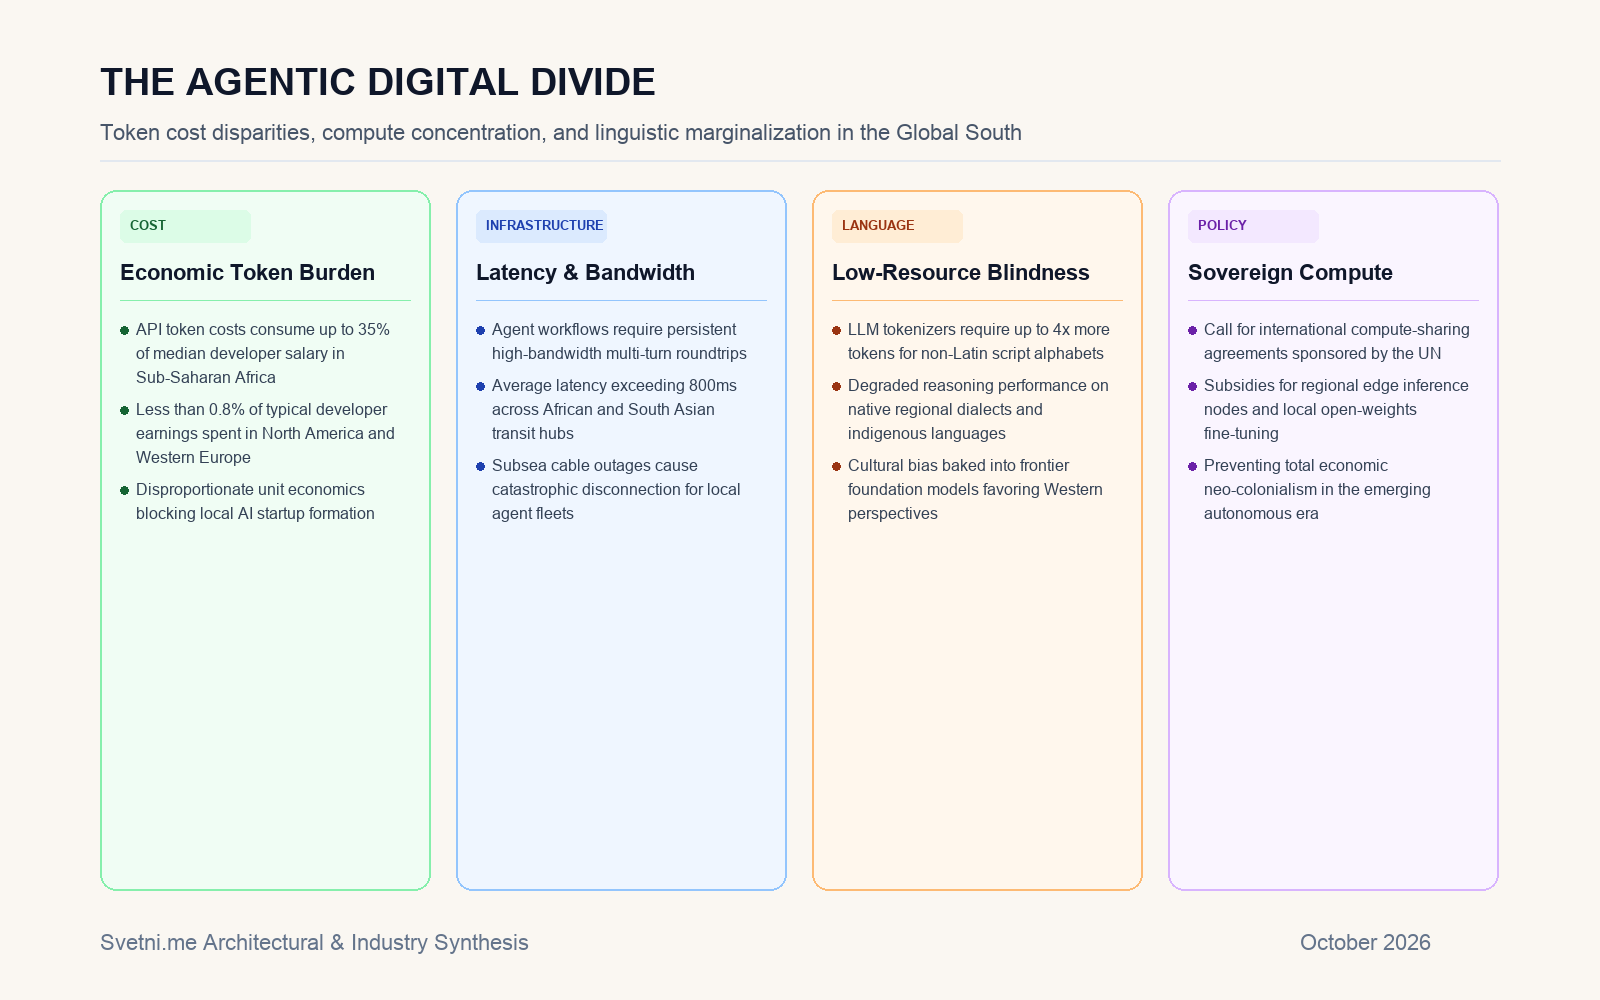The width and height of the screenshot is (1600, 1000).
Task: Select the INFRASTRUCTURE tag label
Action: point(541,226)
